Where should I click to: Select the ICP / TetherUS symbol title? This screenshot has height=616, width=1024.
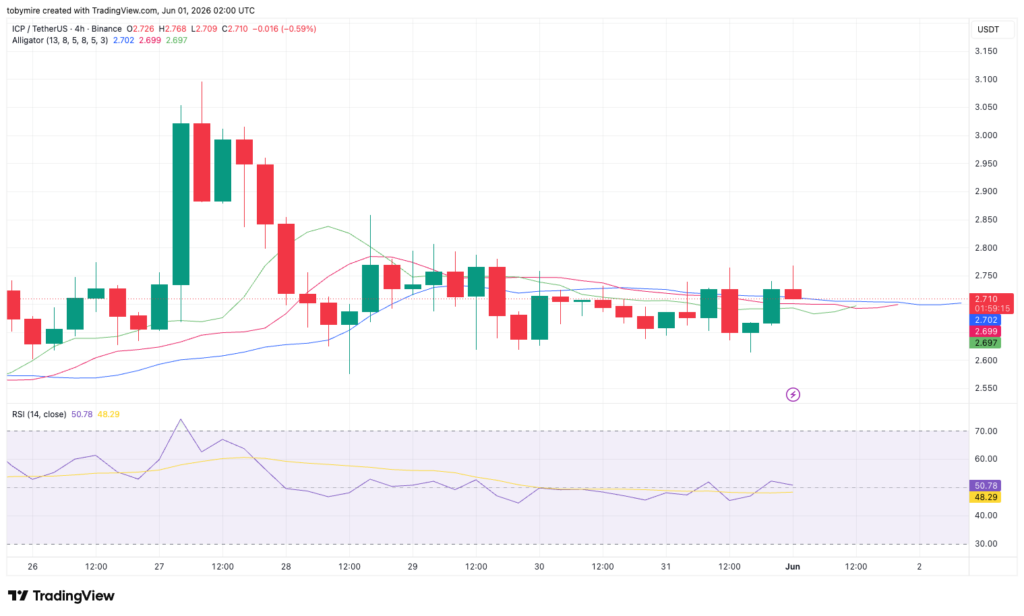click(67, 29)
